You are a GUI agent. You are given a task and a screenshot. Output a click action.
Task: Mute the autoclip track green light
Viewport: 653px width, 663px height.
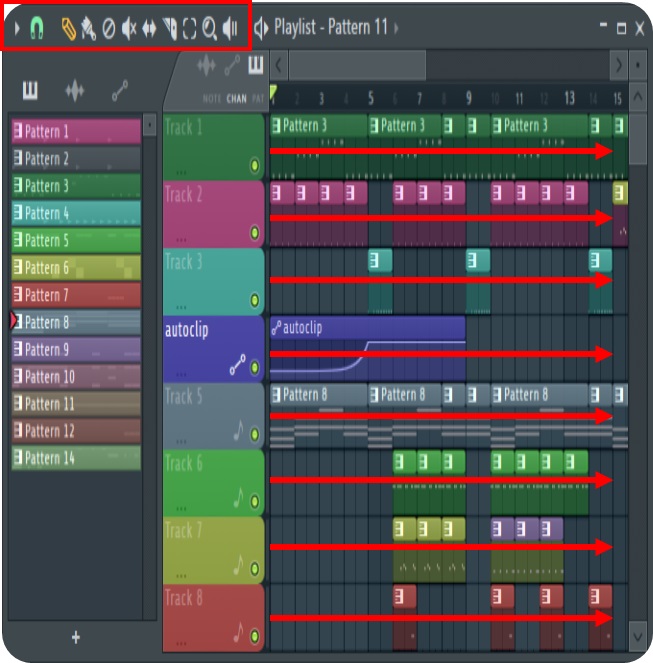pyautogui.click(x=255, y=367)
